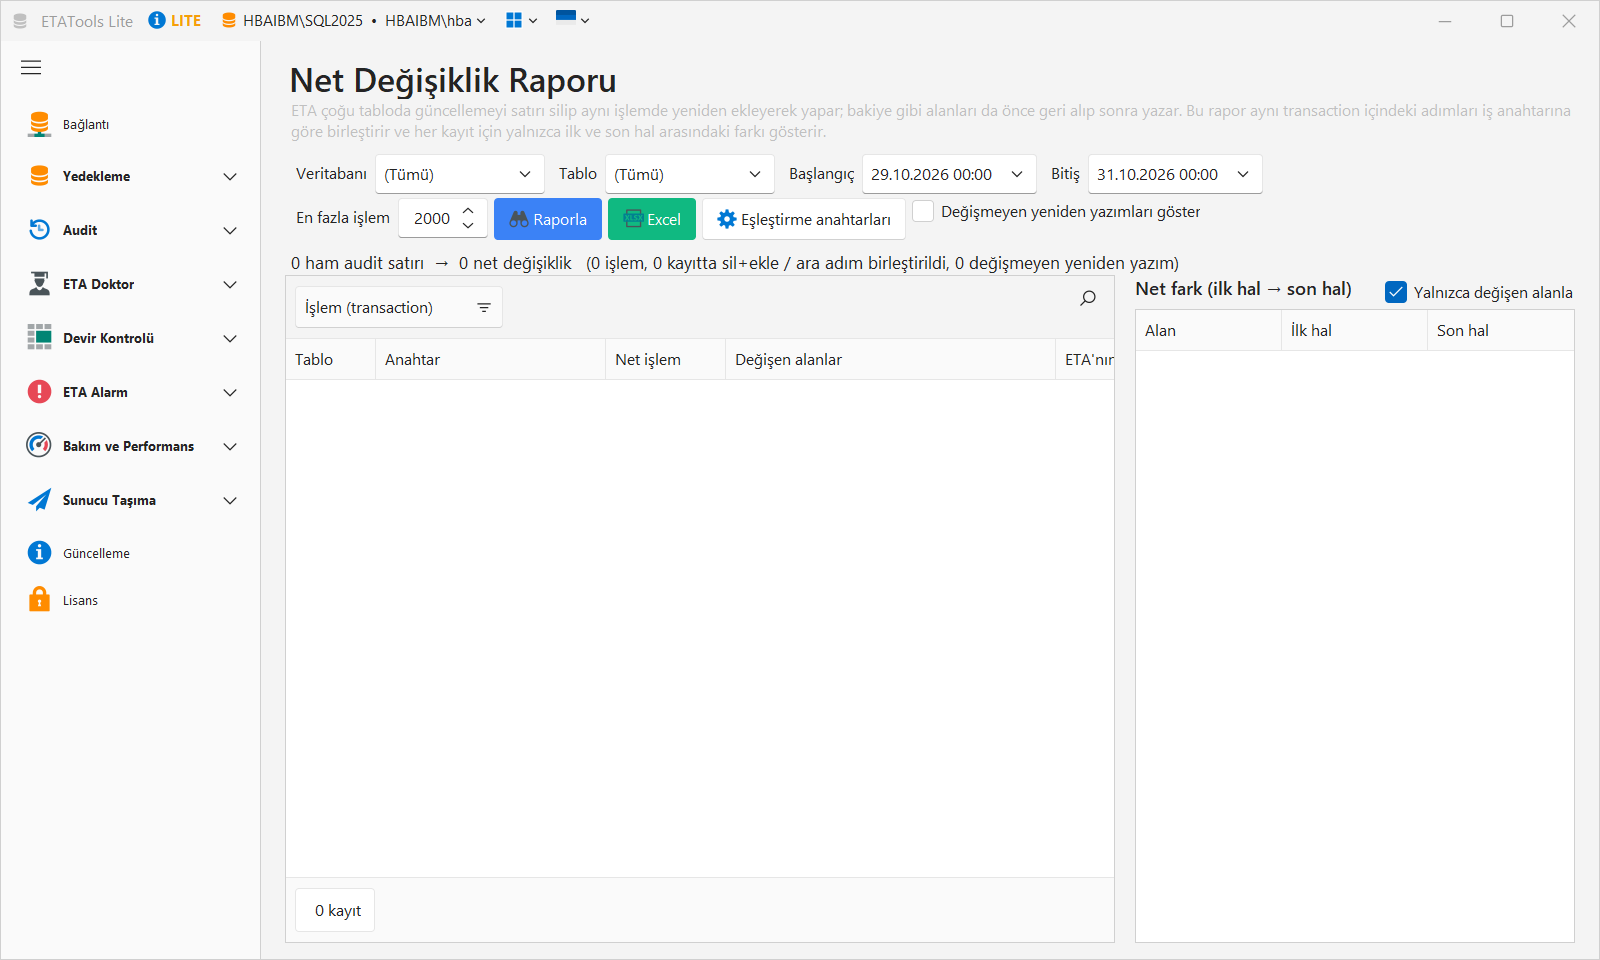Enable Değişmeyen yeniden yazımları göster checkbox
The height and width of the screenshot is (960, 1600).
click(923, 212)
